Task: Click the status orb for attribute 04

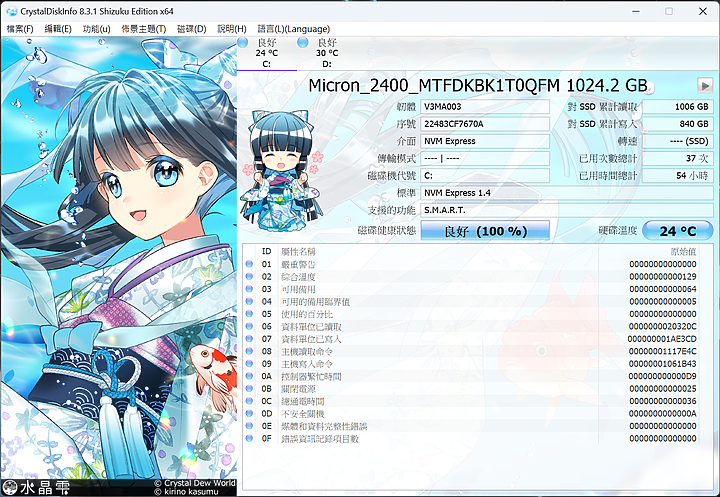Action: click(249, 301)
